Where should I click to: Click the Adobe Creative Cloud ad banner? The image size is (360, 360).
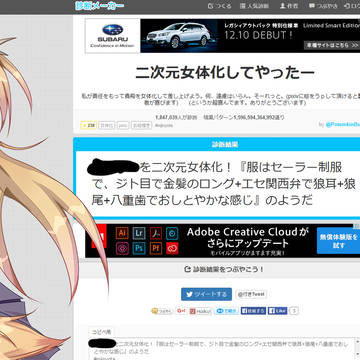222,241
